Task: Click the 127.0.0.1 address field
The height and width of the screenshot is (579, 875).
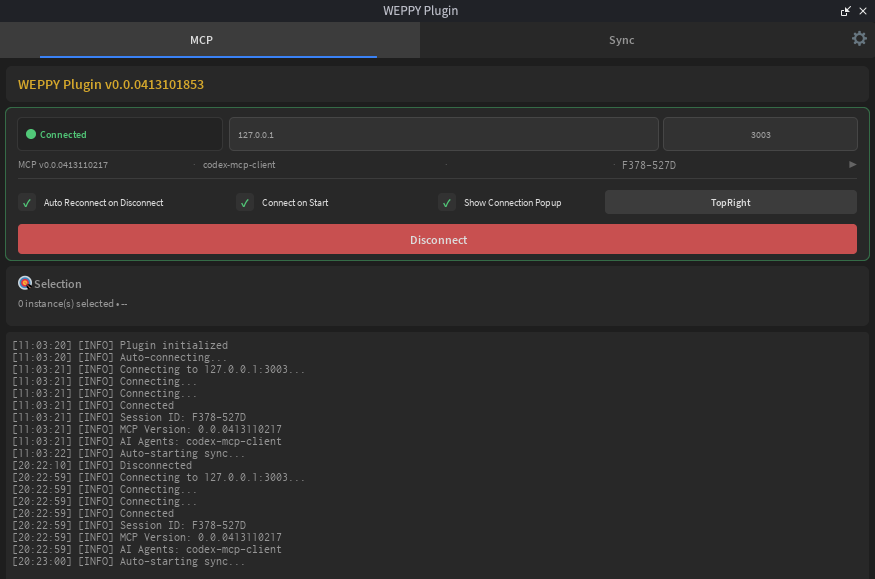Action: tap(443, 133)
